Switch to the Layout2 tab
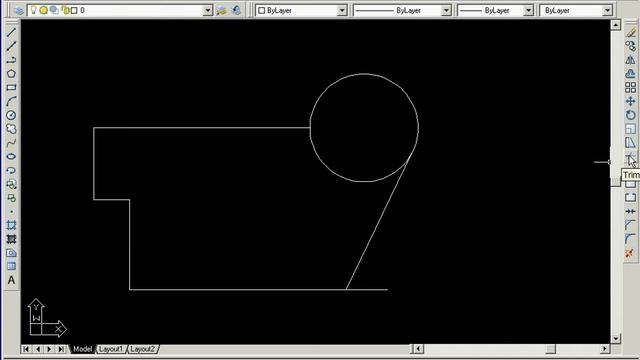Image resolution: width=640 pixels, height=360 pixels. (x=142, y=349)
